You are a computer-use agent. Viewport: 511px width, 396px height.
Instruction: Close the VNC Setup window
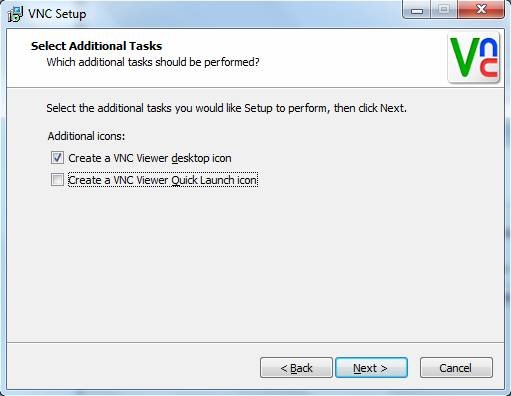pyautogui.click(x=481, y=10)
